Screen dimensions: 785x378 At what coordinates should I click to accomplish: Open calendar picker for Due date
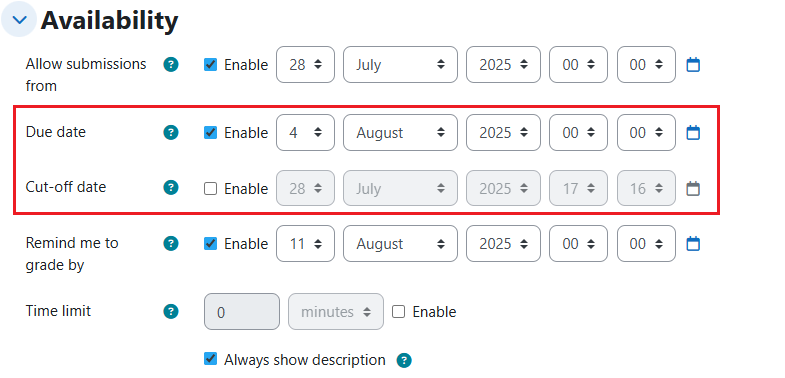[693, 133]
